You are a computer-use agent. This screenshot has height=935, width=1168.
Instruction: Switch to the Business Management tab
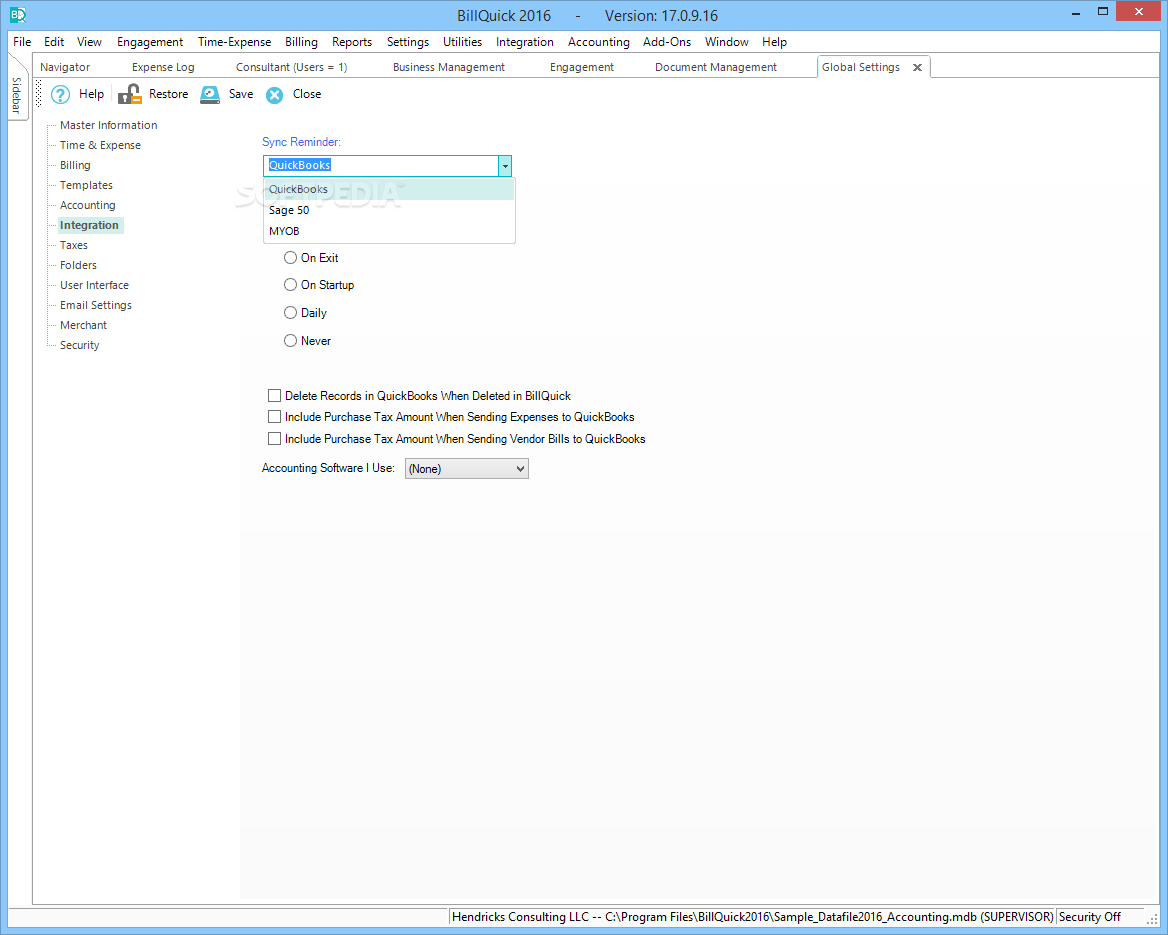449,67
